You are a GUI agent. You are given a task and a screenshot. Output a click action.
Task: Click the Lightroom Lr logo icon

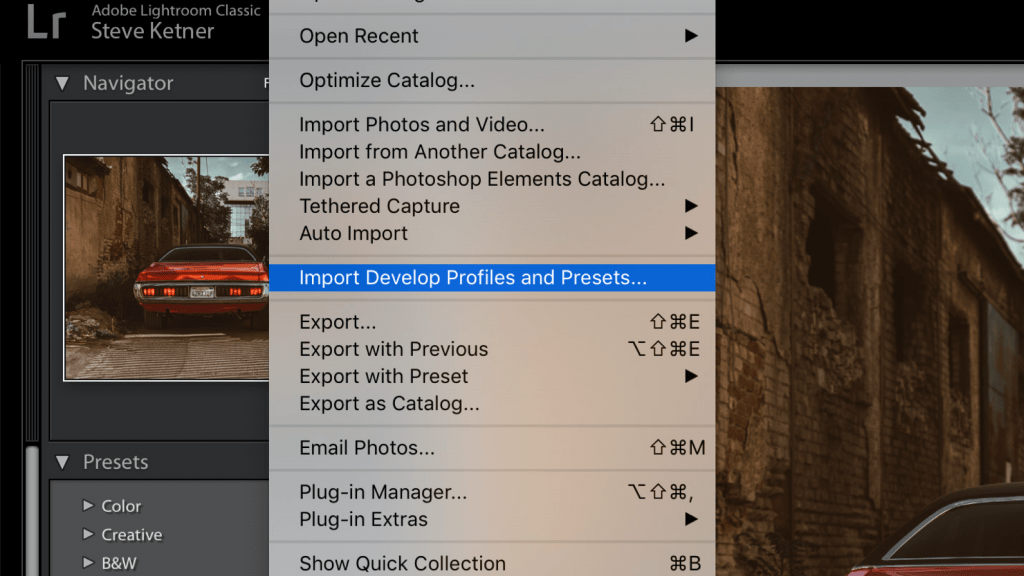[46, 22]
